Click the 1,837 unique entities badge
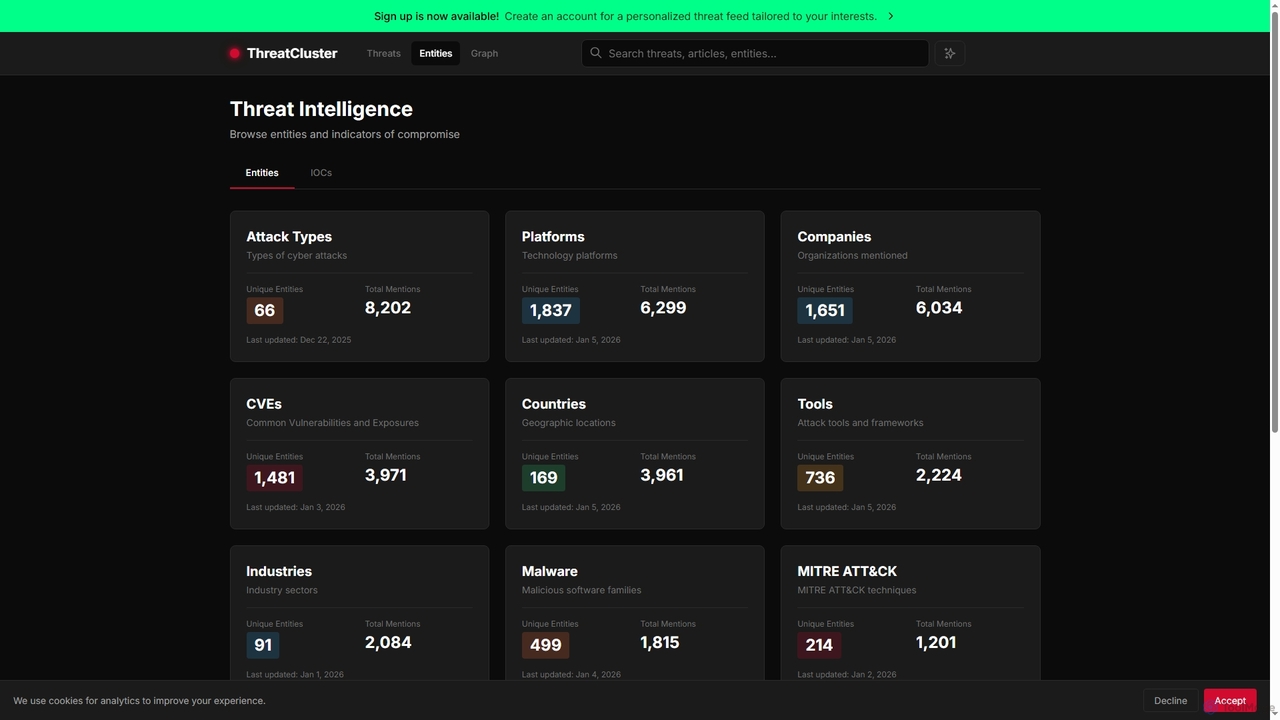The height and width of the screenshot is (720, 1280). coord(551,310)
